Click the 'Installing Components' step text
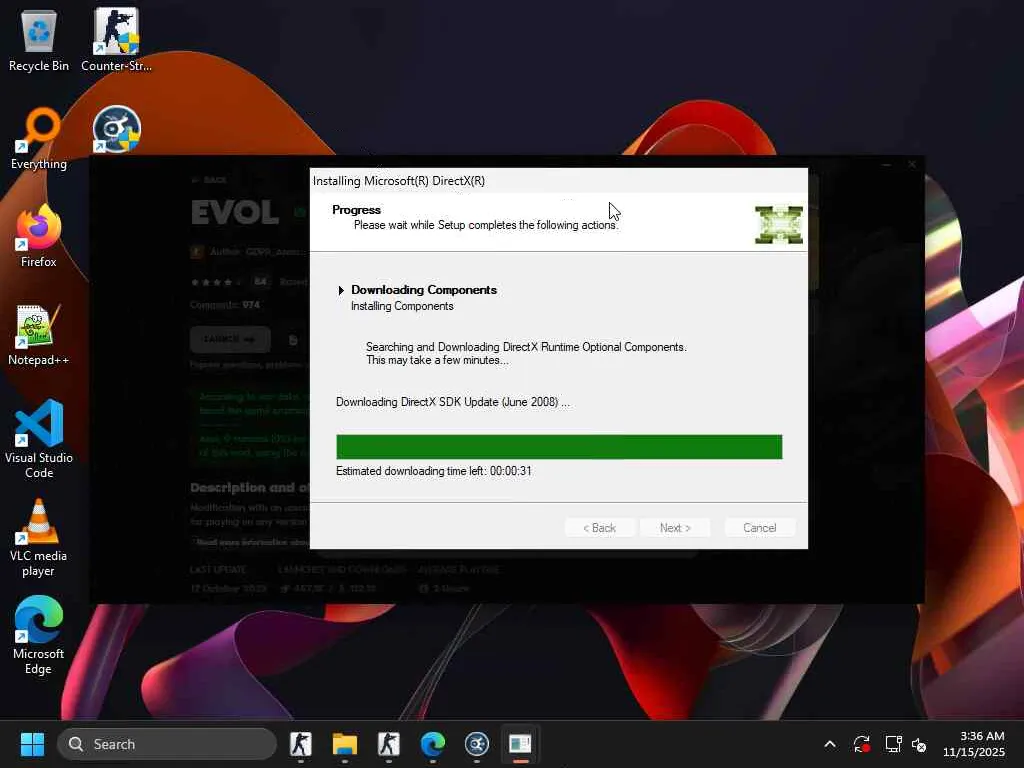 (402, 306)
